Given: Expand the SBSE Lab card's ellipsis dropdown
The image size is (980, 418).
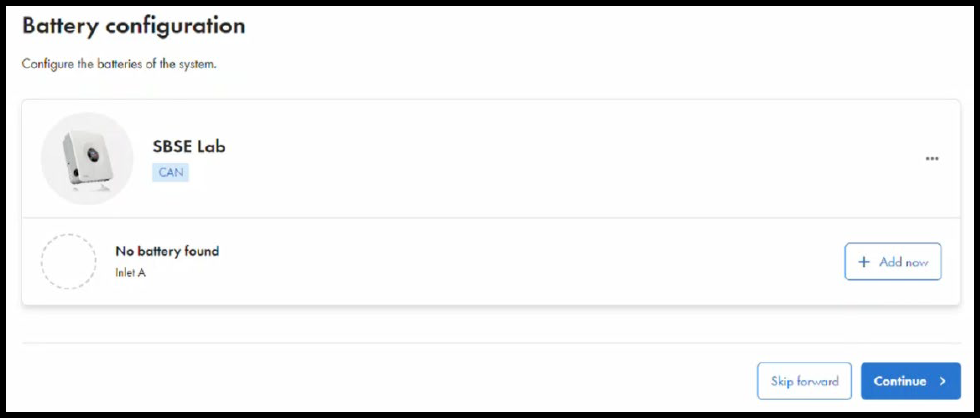Looking at the screenshot, I should click(932, 159).
